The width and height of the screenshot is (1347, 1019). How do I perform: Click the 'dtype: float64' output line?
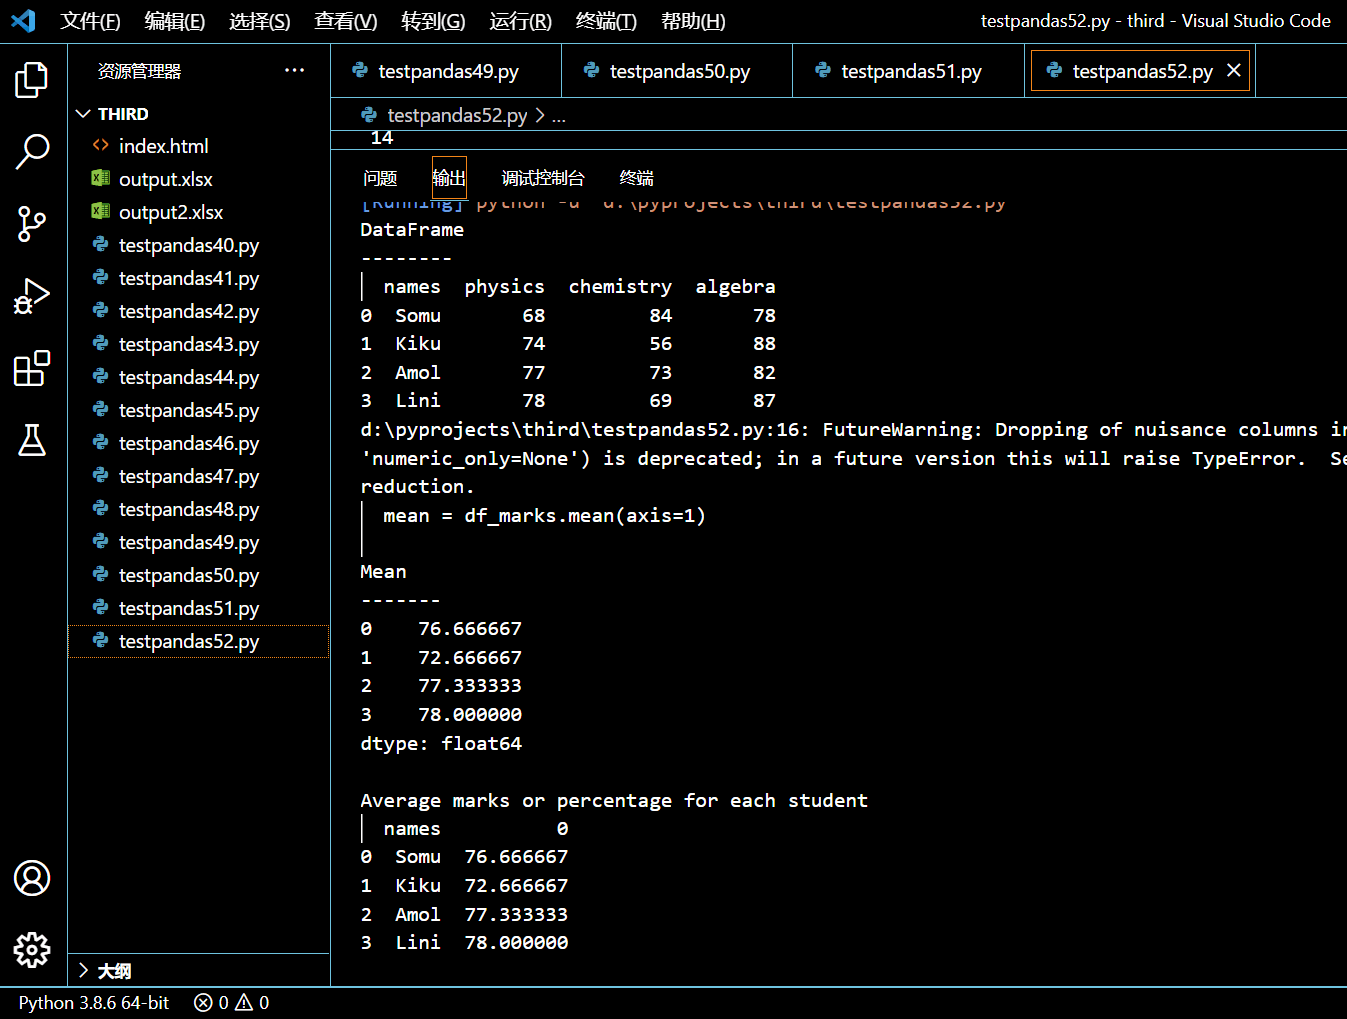pyautogui.click(x=441, y=743)
